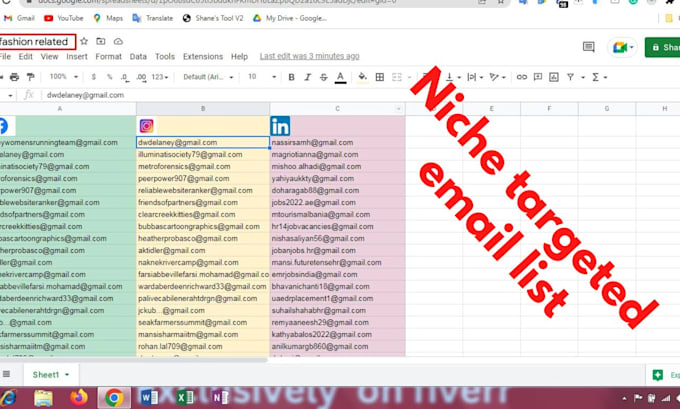Open the View menu
Viewport: 680px width, 409px height.
click(x=49, y=57)
